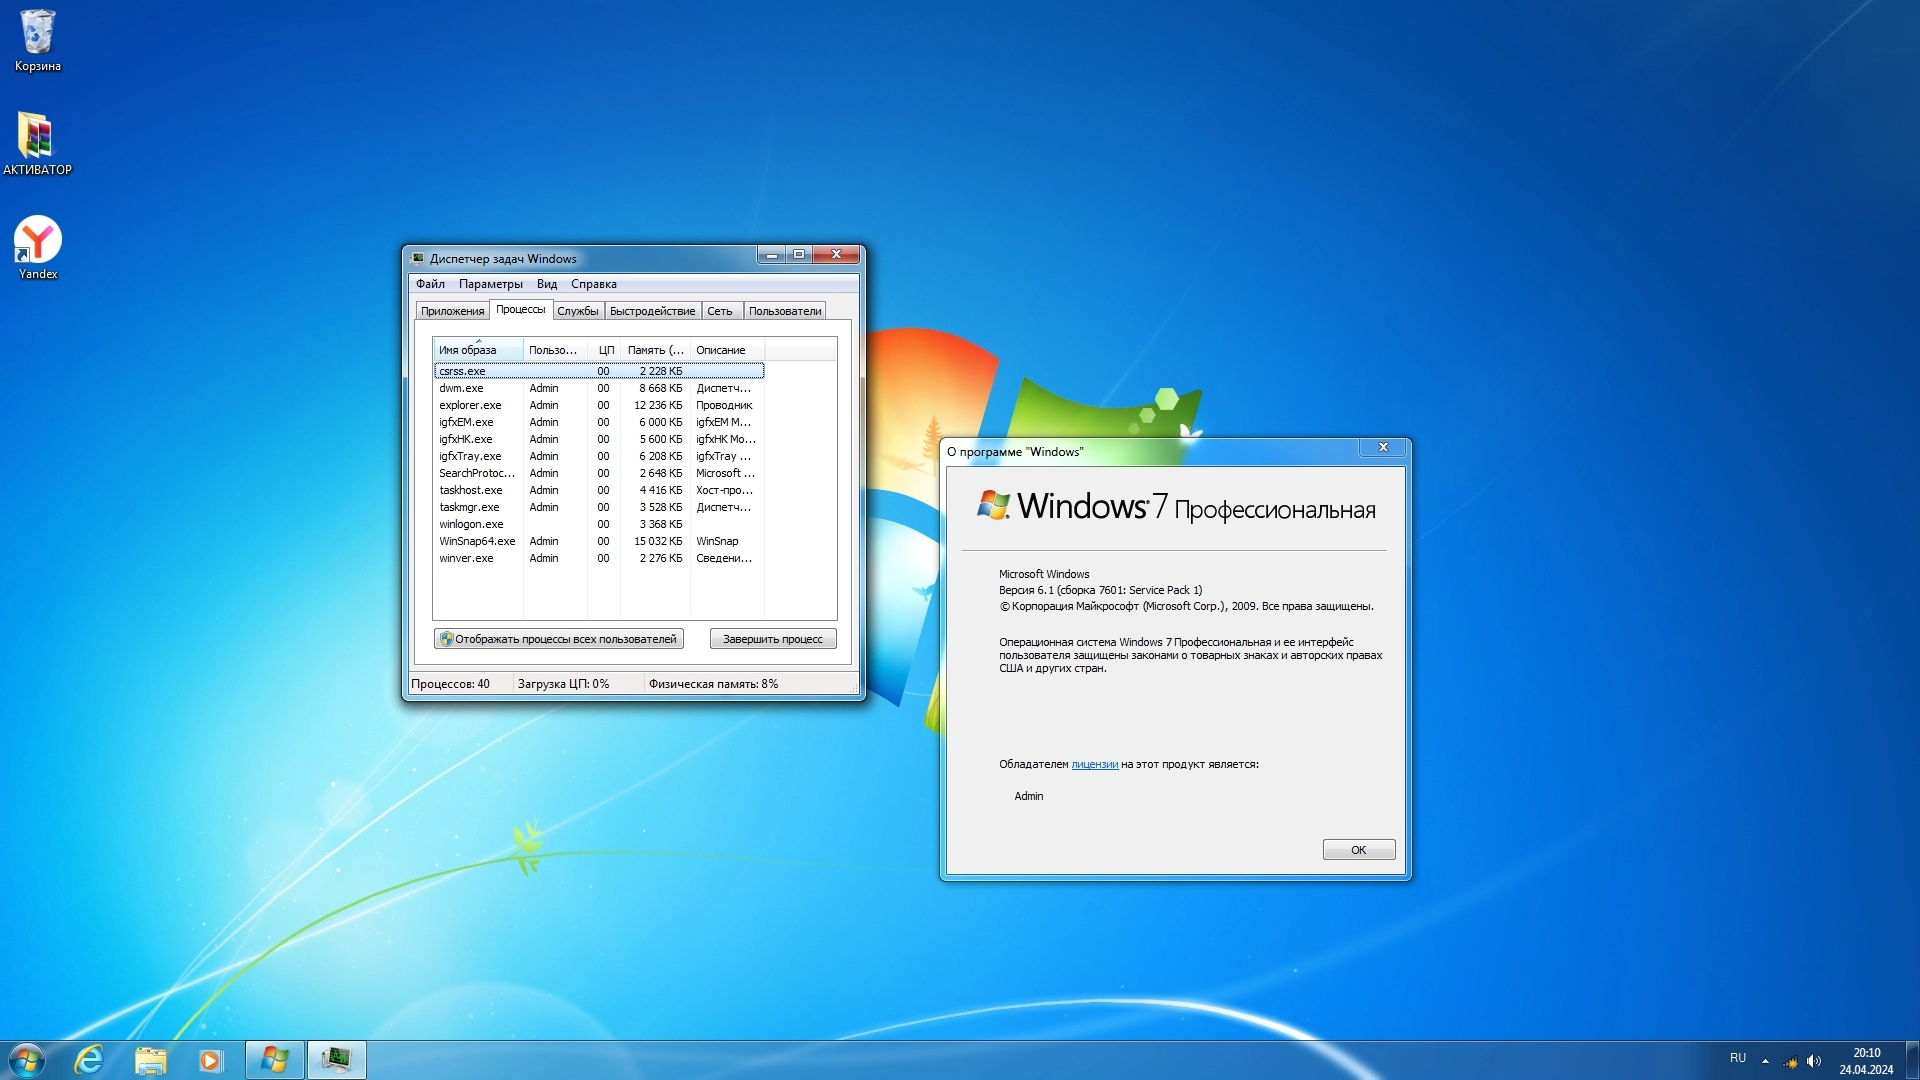Open Internet Explorer from the taskbar
The width and height of the screenshot is (1920, 1080).
click(x=89, y=1059)
